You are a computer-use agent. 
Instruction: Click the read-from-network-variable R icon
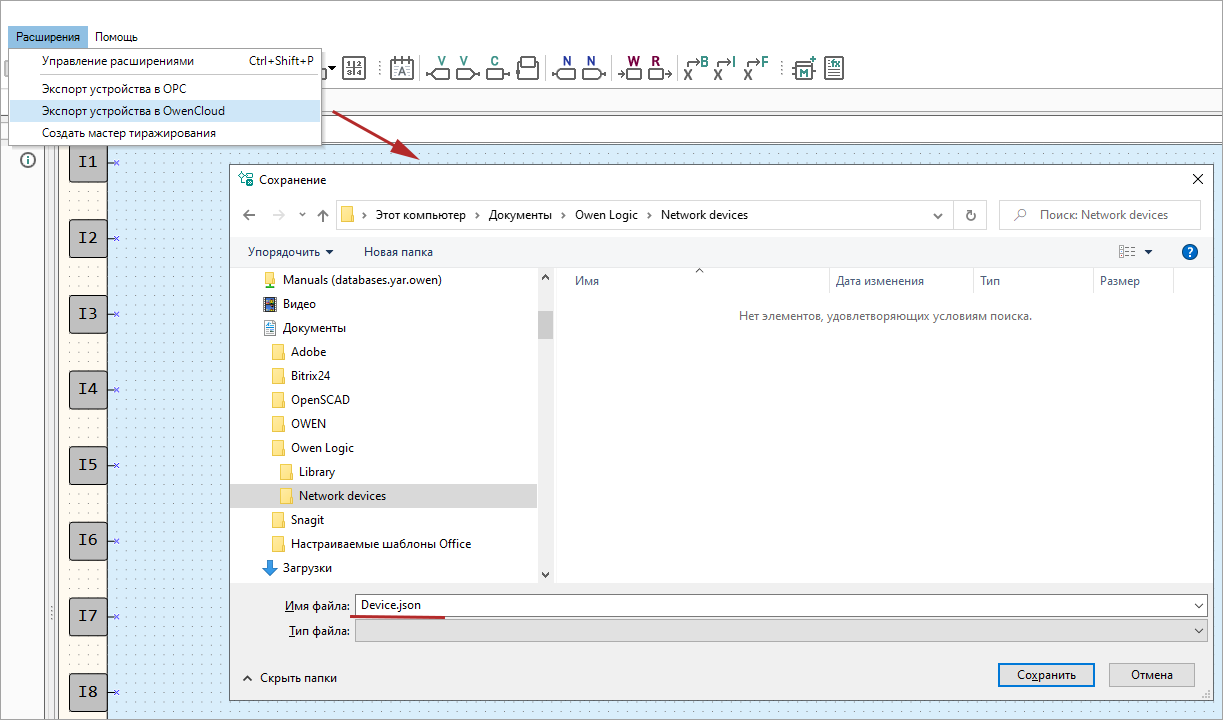(x=656, y=68)
